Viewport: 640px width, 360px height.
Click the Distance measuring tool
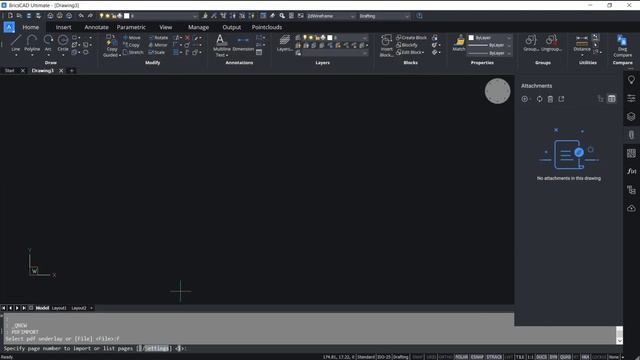(x=582, y=43)
